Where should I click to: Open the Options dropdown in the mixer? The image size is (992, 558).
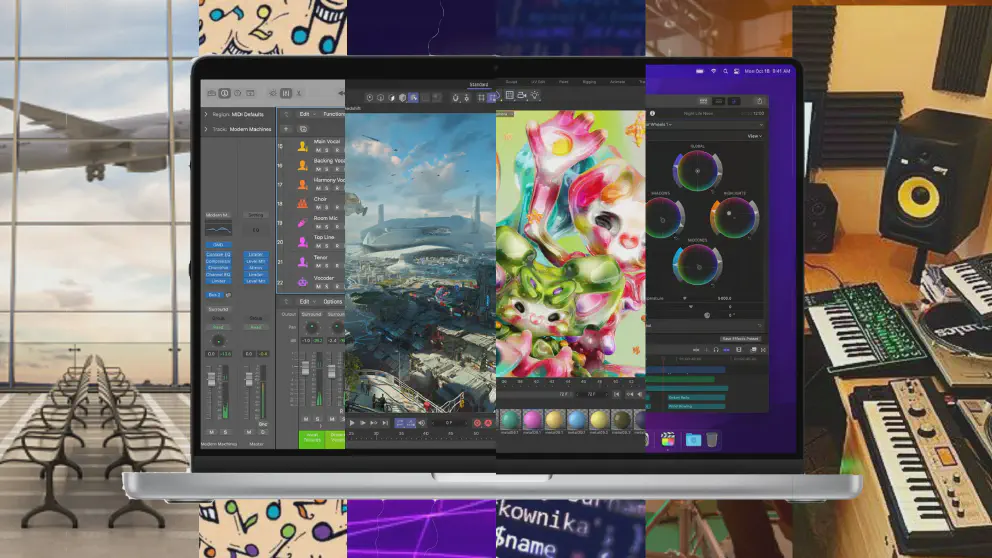pos(333,302)
